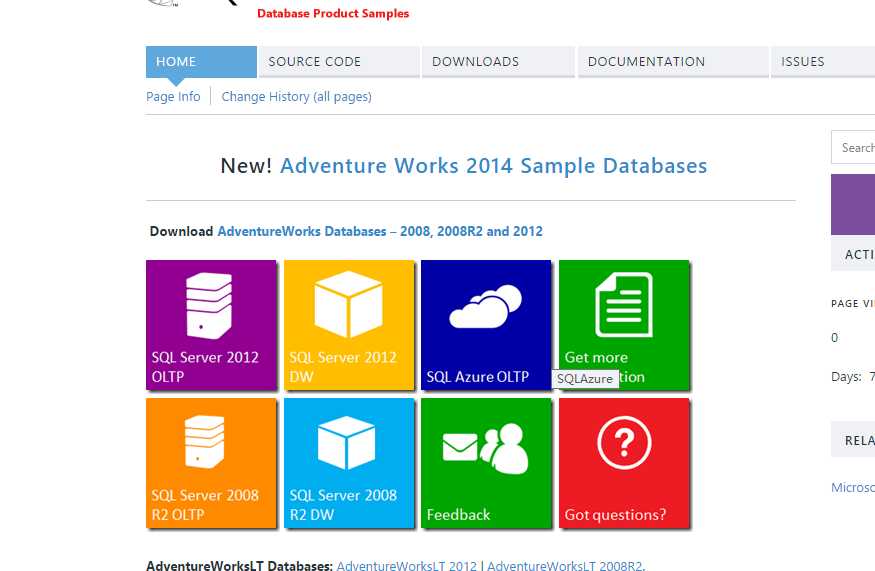The image size is (875, 571).
Task: Switch to the SOURCE CODE tab
Action: 339,61
